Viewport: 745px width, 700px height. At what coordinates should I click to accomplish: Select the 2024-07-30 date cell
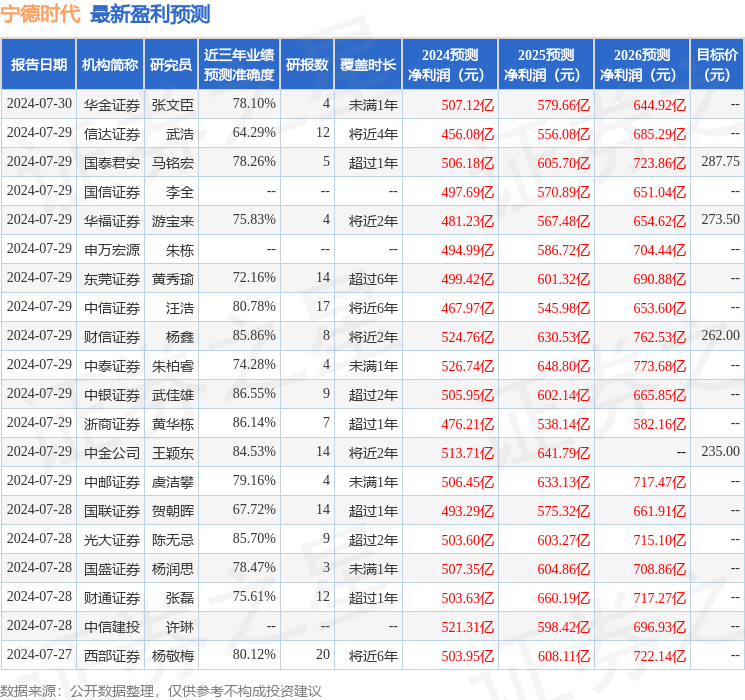pos(39,104)
